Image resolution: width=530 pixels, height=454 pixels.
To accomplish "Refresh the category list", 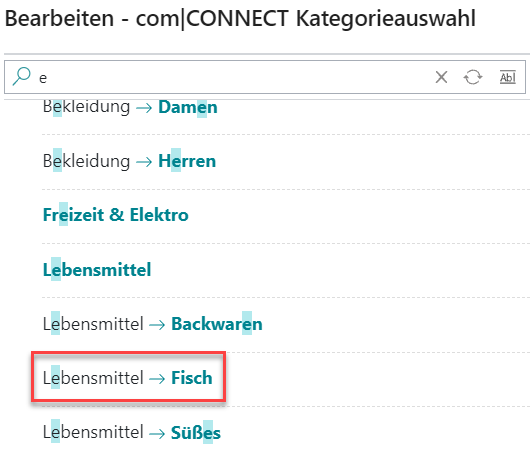I will [x=473, y=77].
